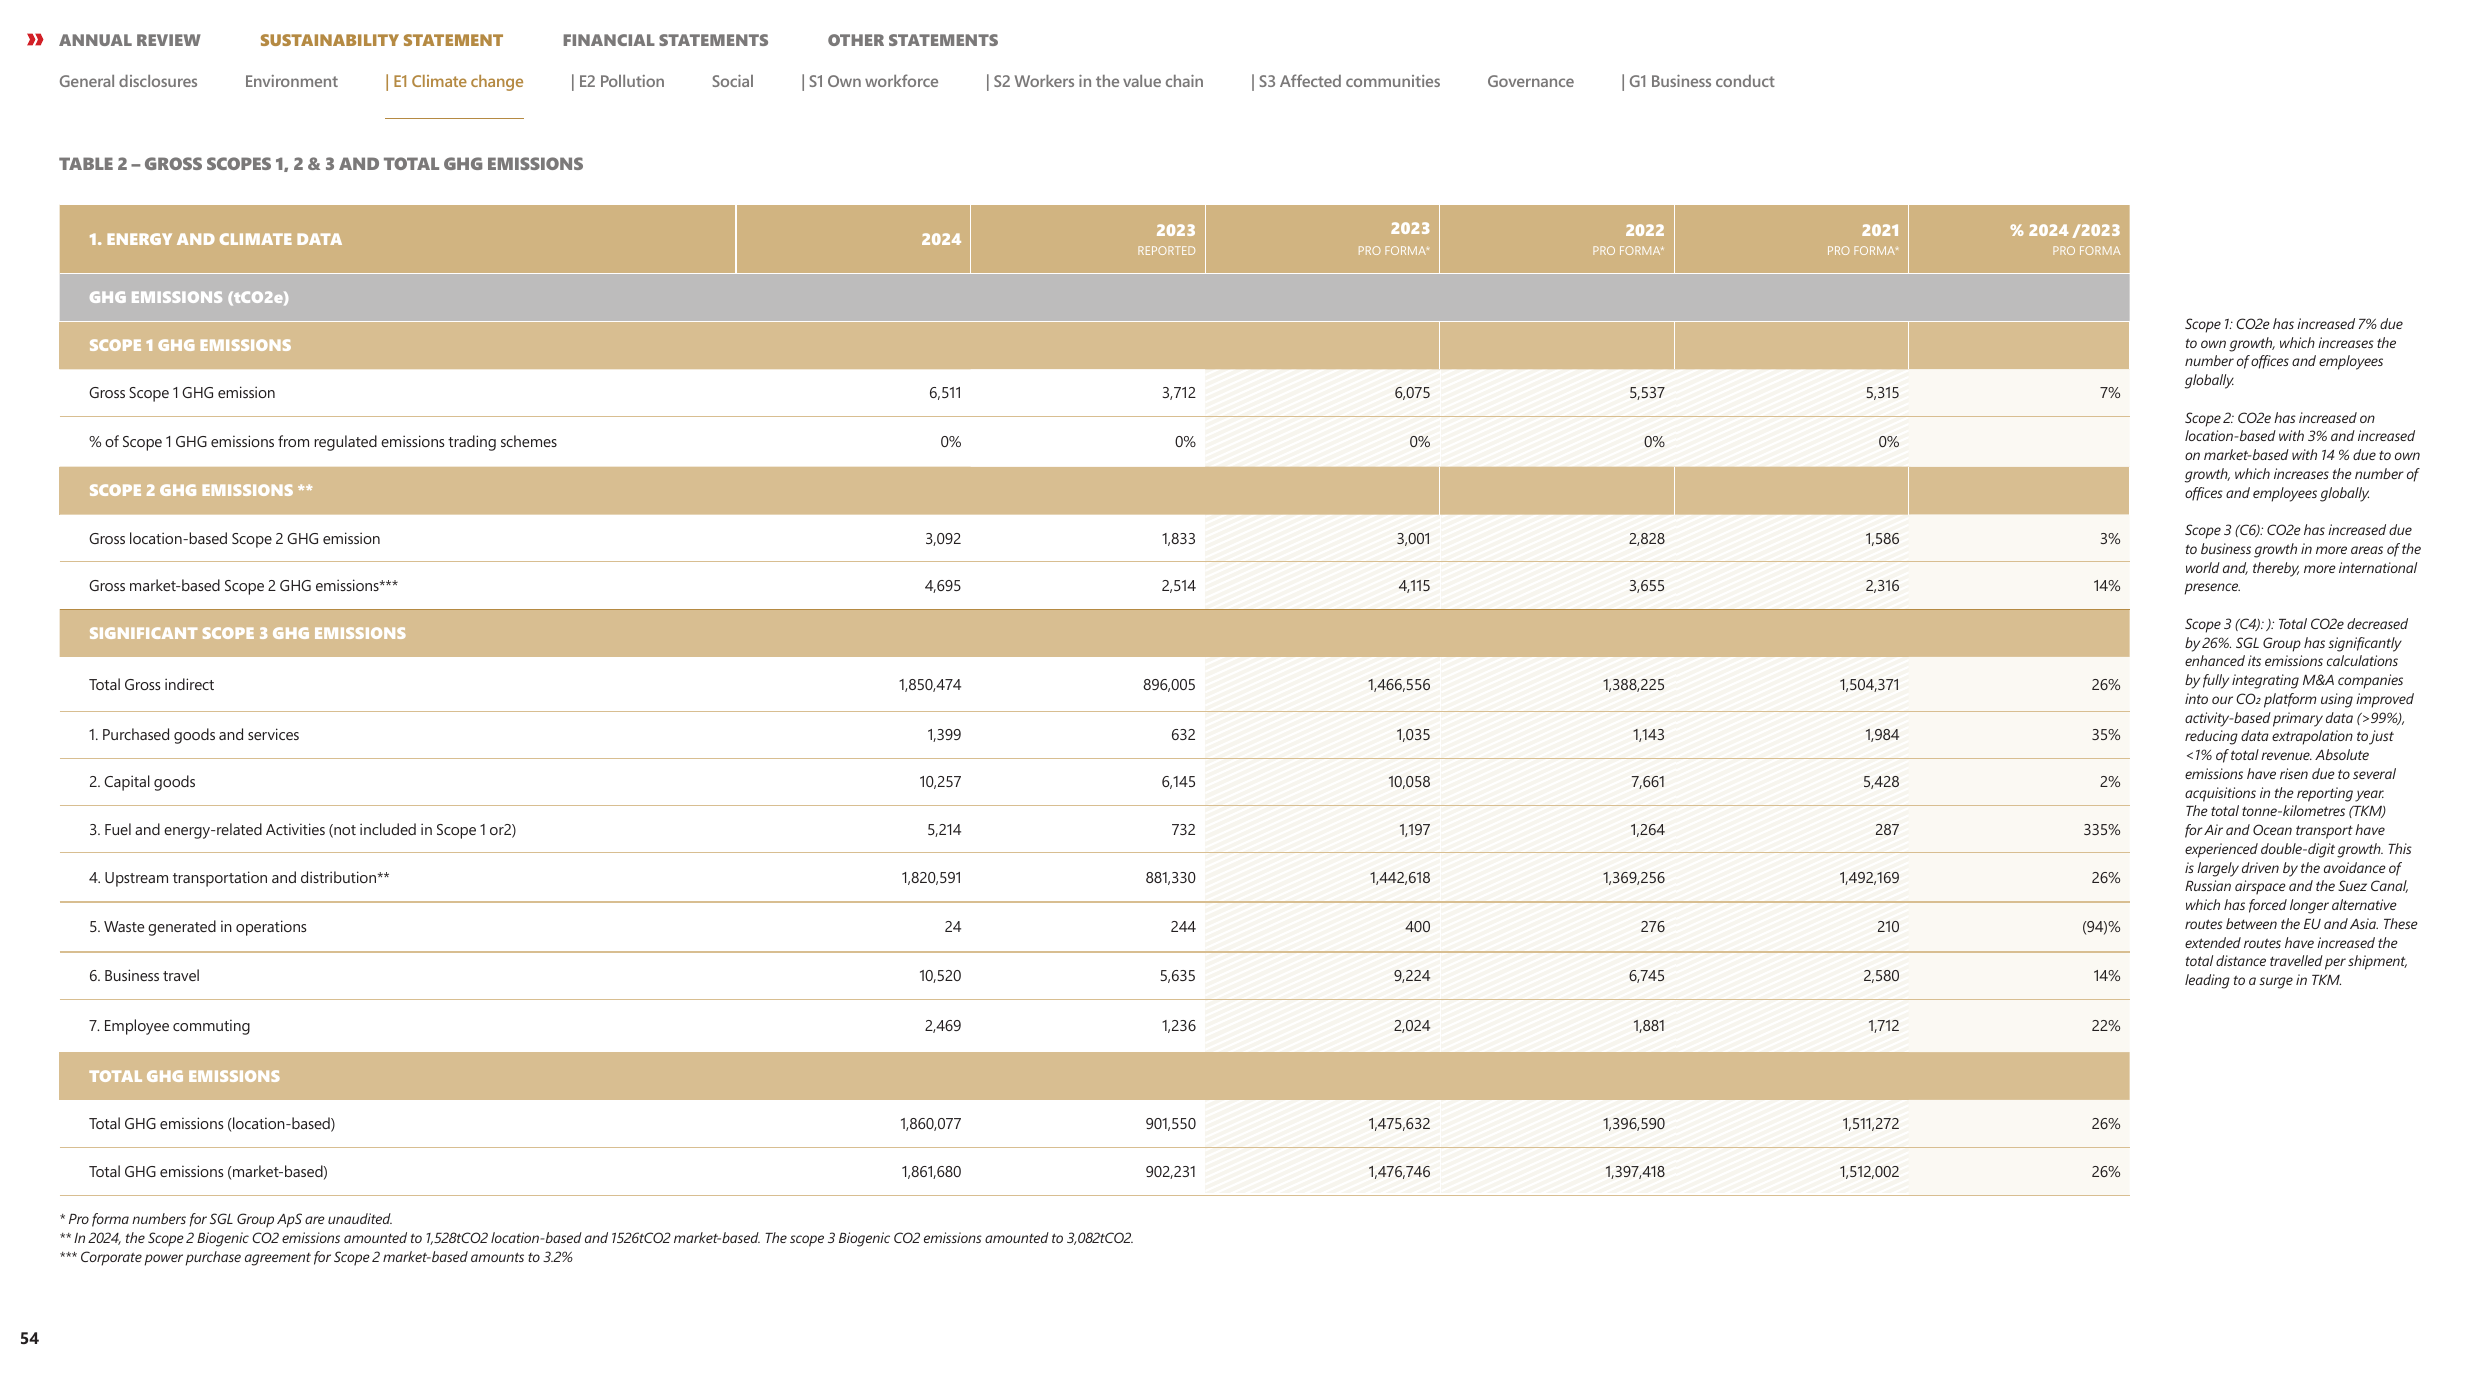2481x1394 pixels.
Task: Select the E1 Climate change subsection
Action: click(x=455, y=82)
